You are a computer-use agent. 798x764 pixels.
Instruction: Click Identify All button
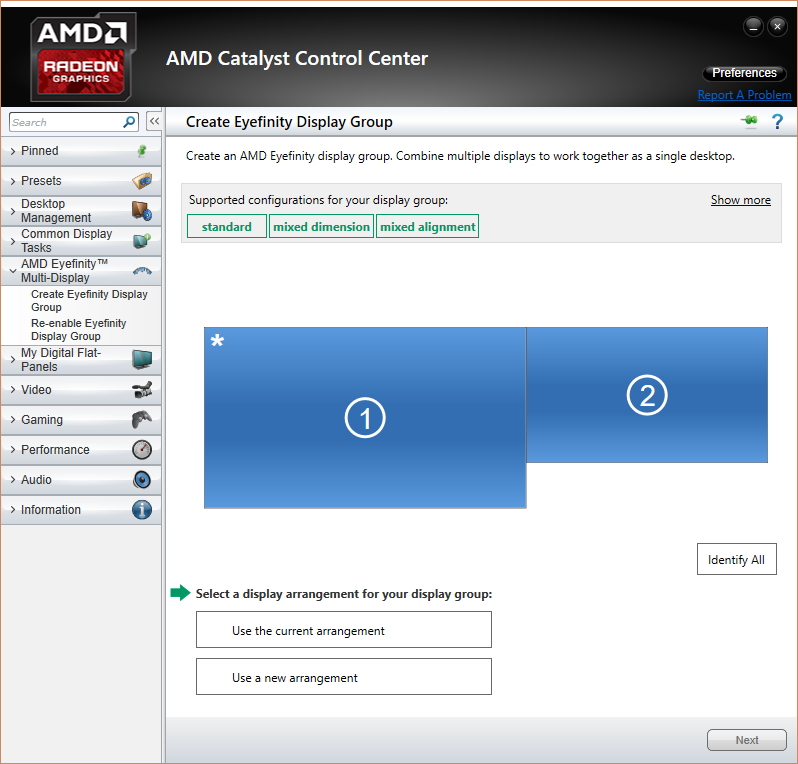[x=736, y=559]
